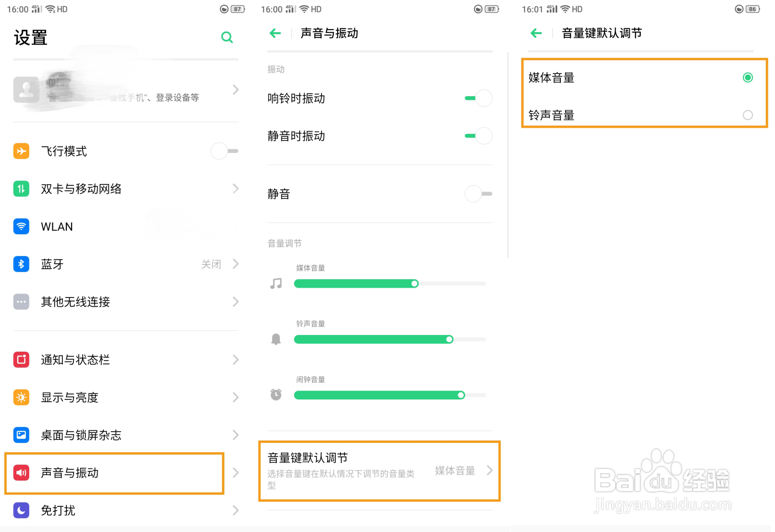The image size is (775, 532).
Task: Tap the account avatar icon
Action: [26, 89]
